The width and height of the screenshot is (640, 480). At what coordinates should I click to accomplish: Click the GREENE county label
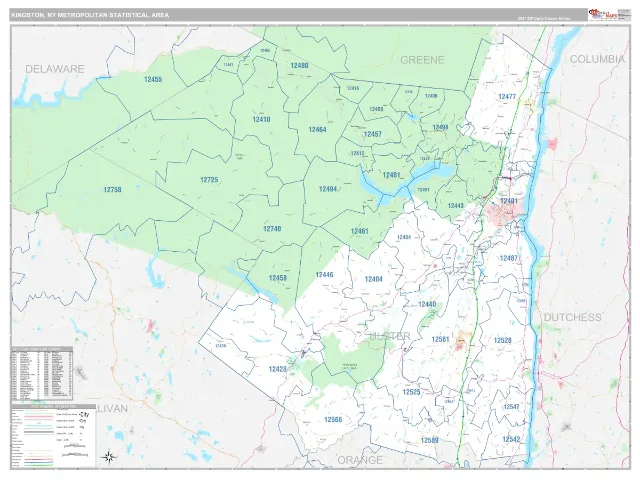[422, 60]
